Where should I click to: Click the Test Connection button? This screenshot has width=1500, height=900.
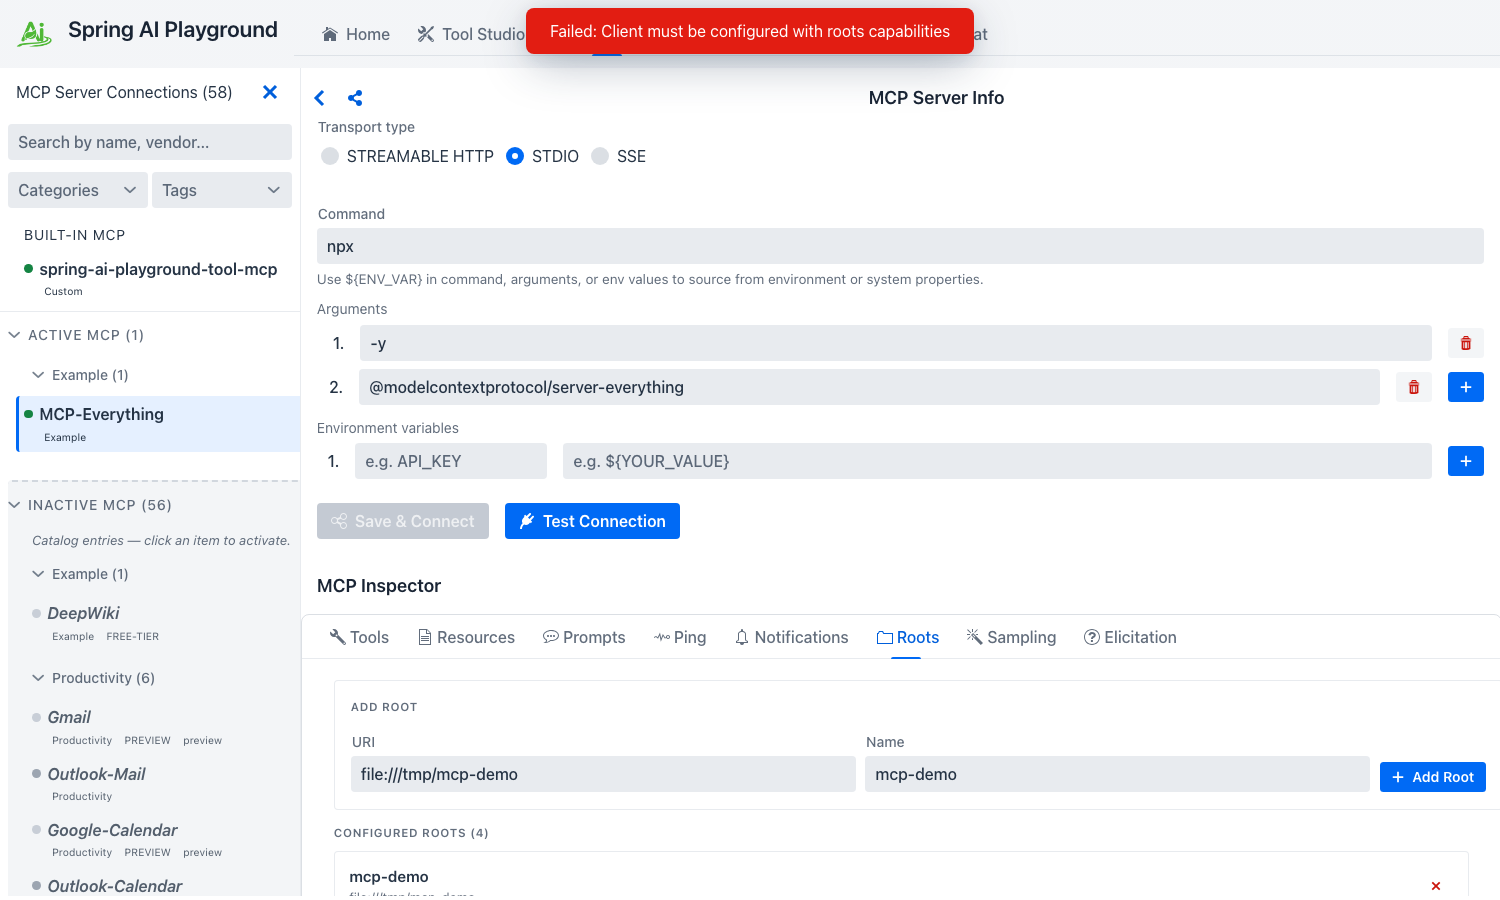pyautogui.click(x=592, y=521)
